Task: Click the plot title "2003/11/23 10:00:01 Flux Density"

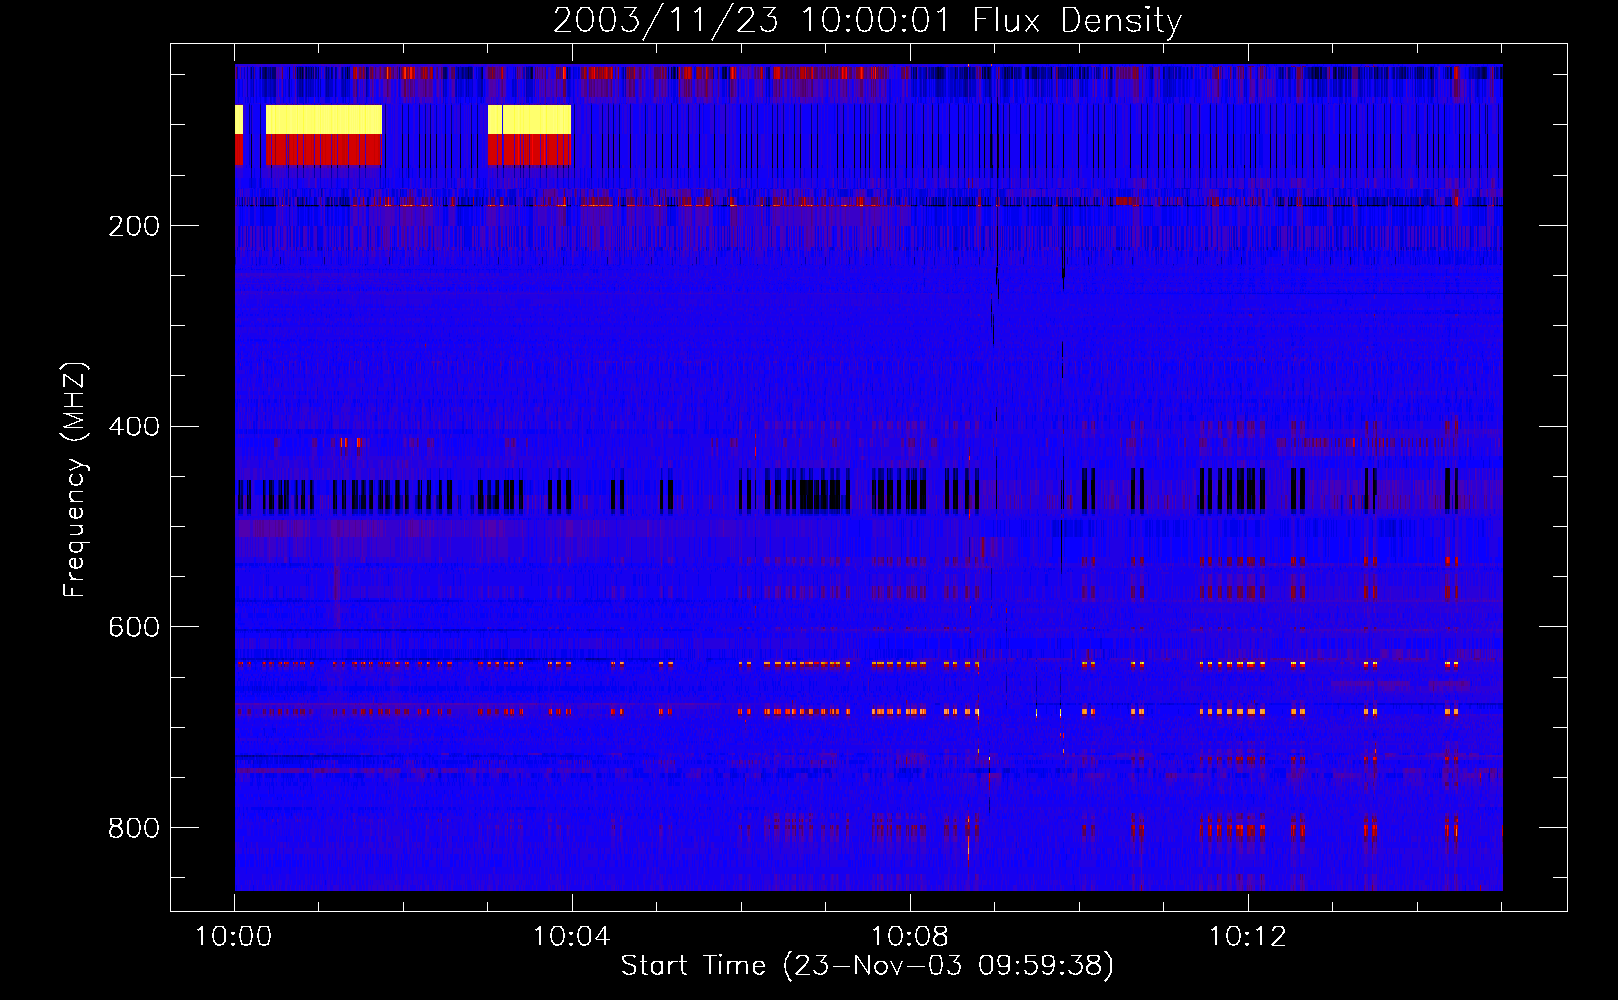Action: pyautogui.click(x=868, y=20)
